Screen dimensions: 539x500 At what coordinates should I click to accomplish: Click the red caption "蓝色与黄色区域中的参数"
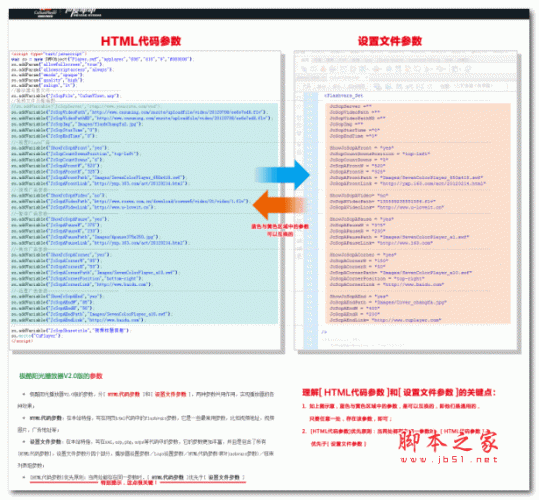pyautogui.click(x=280, y=226)
